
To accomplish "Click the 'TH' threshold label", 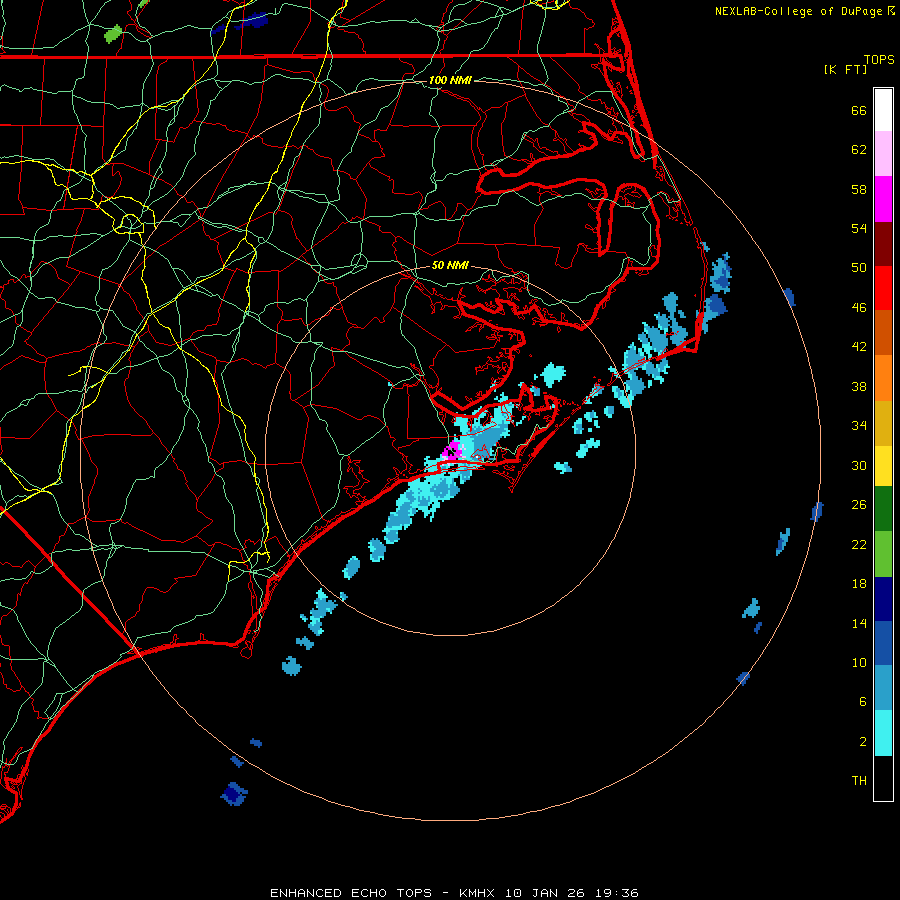I will pos(859,781).
